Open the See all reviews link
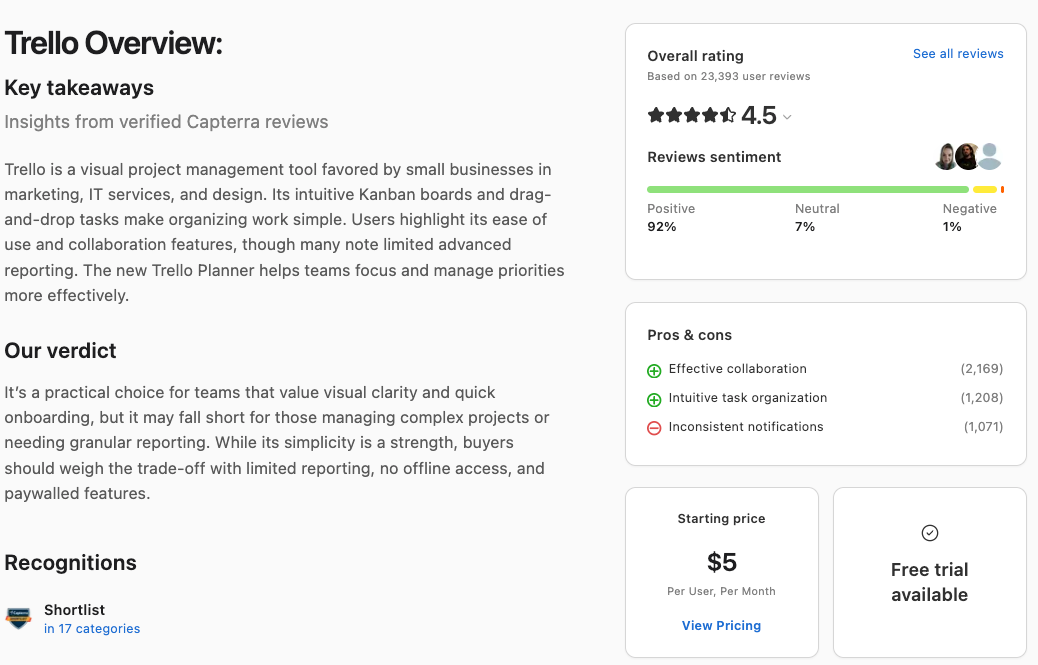1038x665 pixels. (957, 54)
